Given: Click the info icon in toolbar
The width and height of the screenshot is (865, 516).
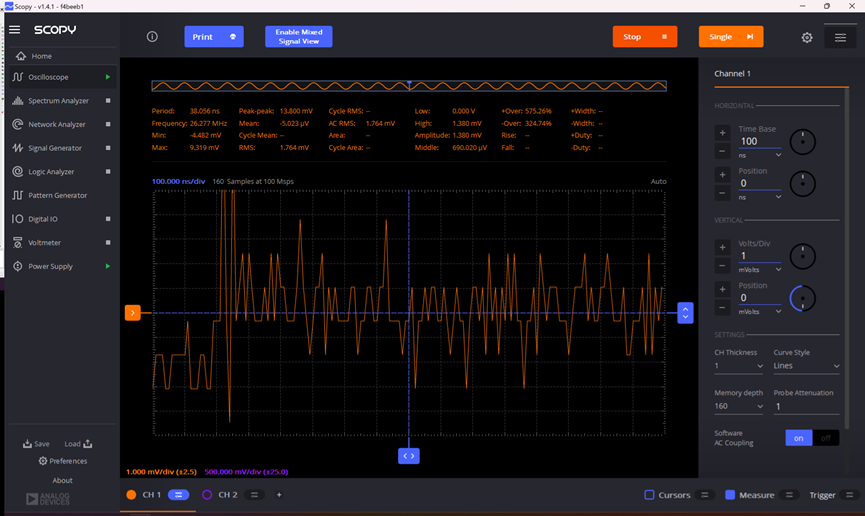Looking at the screenshot, I should [152, 36].
